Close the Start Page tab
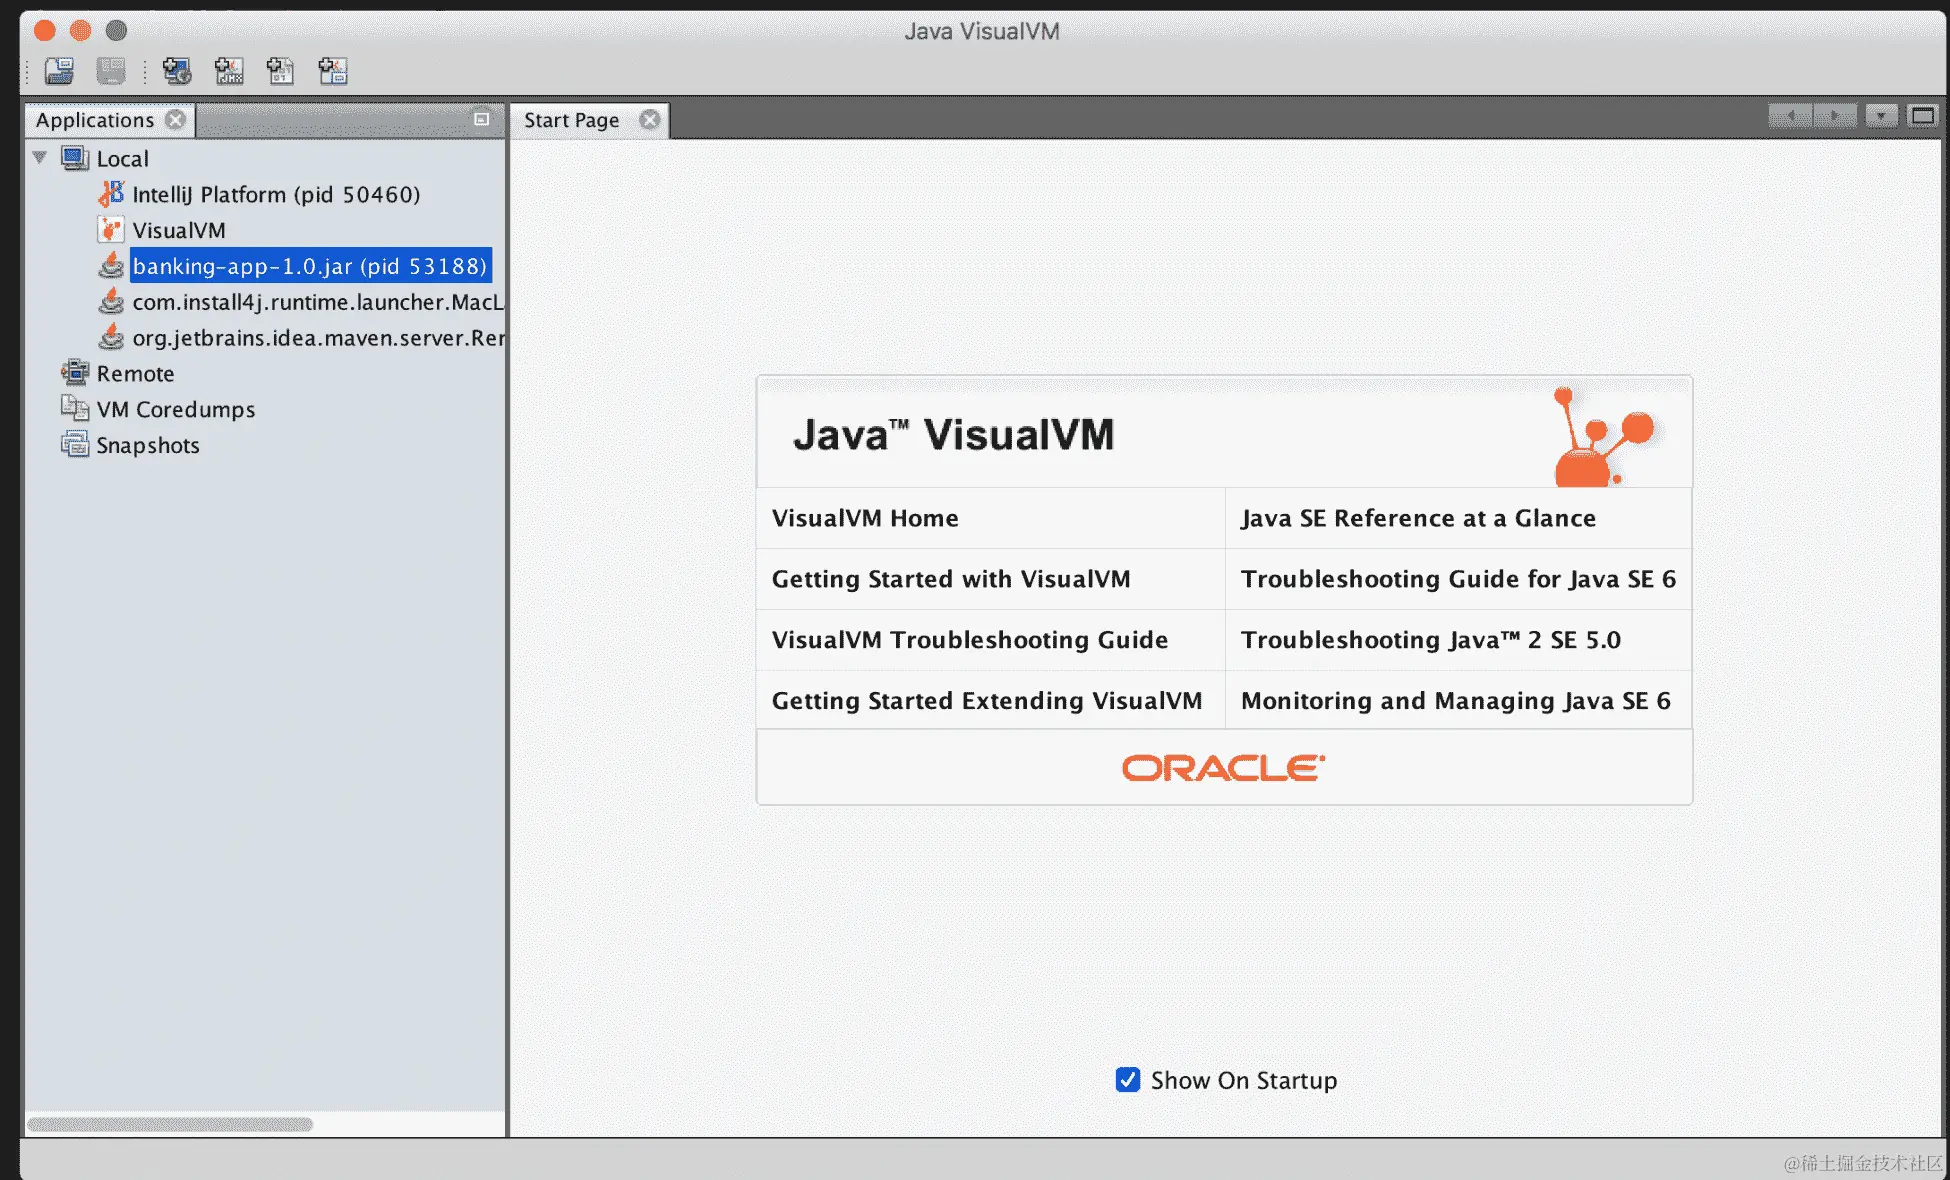This screenshot has width=1950, height=1180. [x=650, y=120]
